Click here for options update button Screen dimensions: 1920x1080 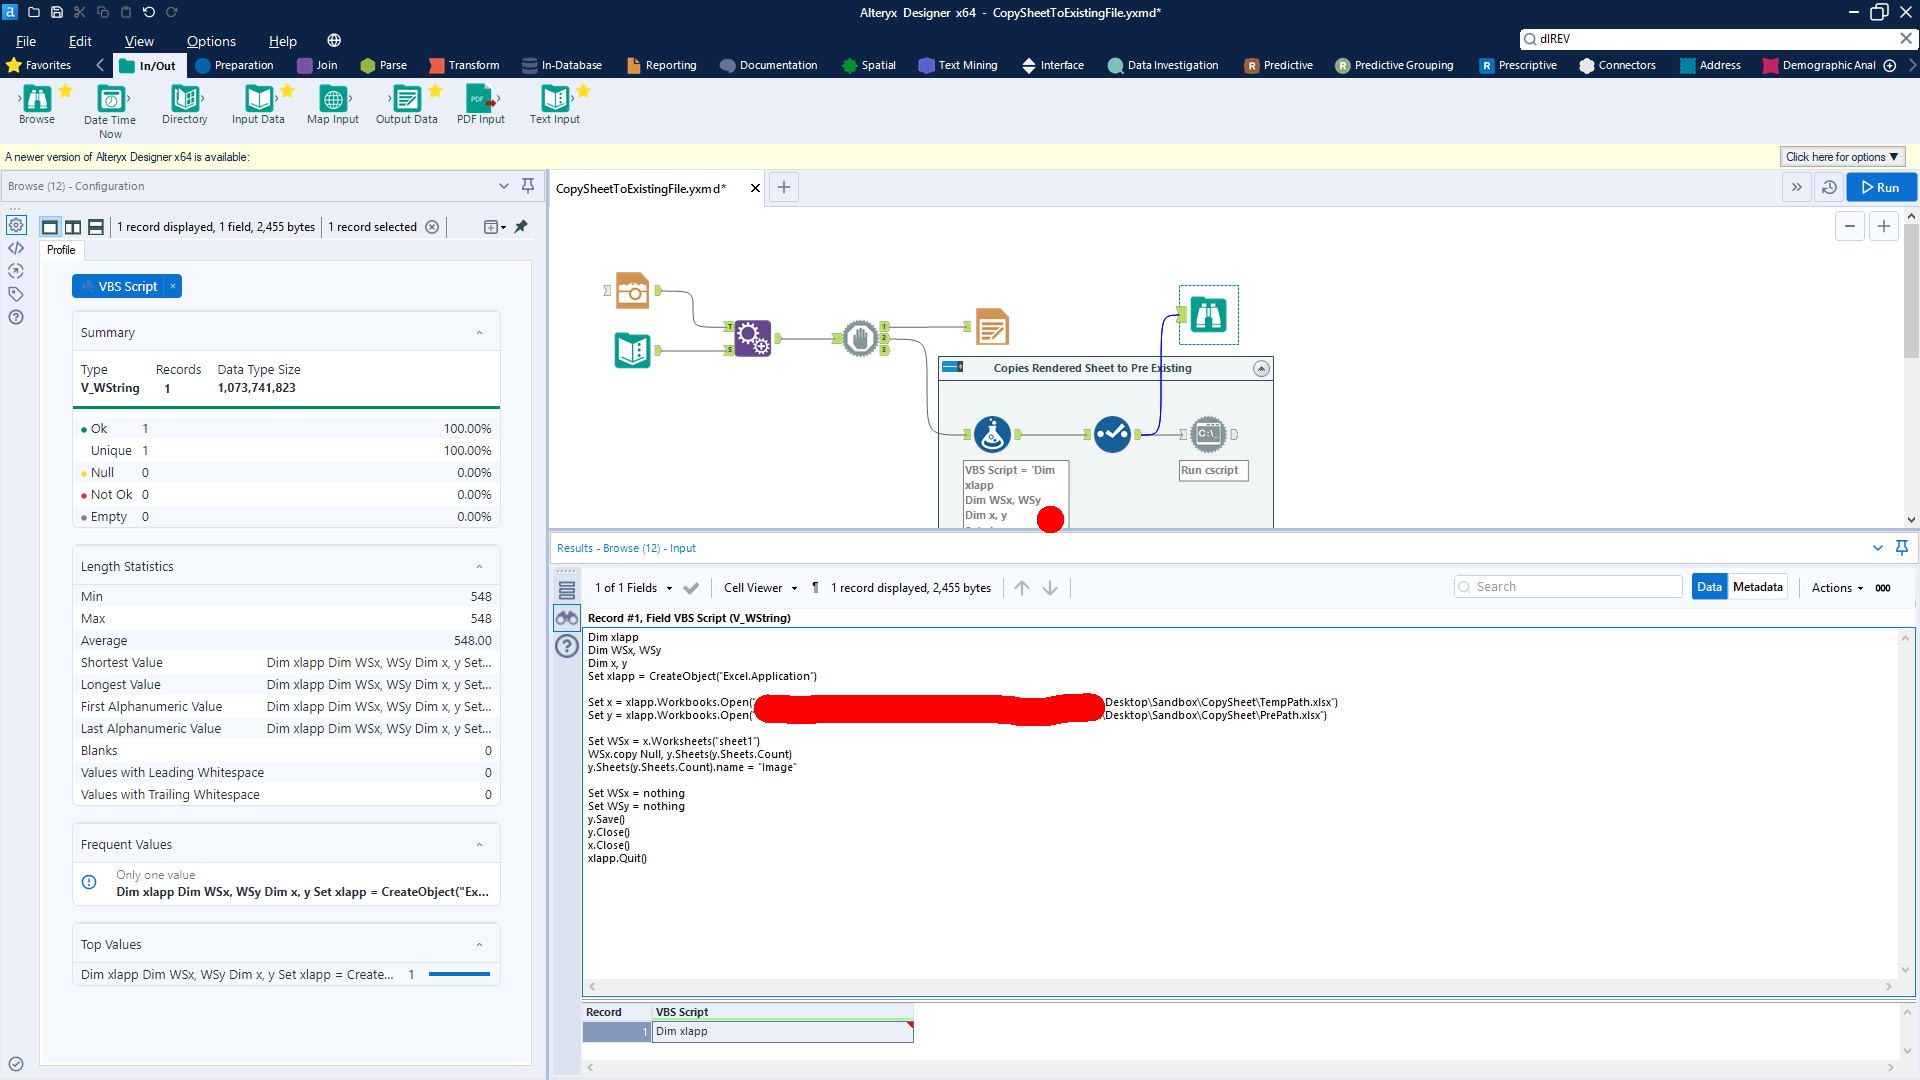(1841, 157)
